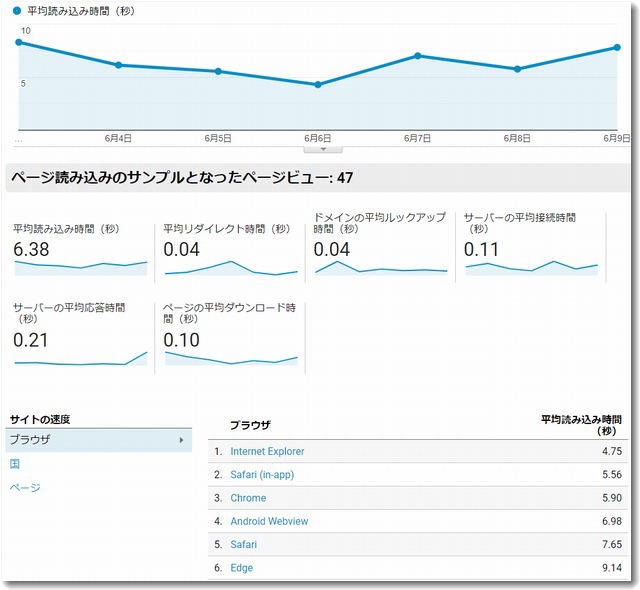Open the Chrome browser link
This screenshot has height=590, width=640.
(x=248, y=498)
